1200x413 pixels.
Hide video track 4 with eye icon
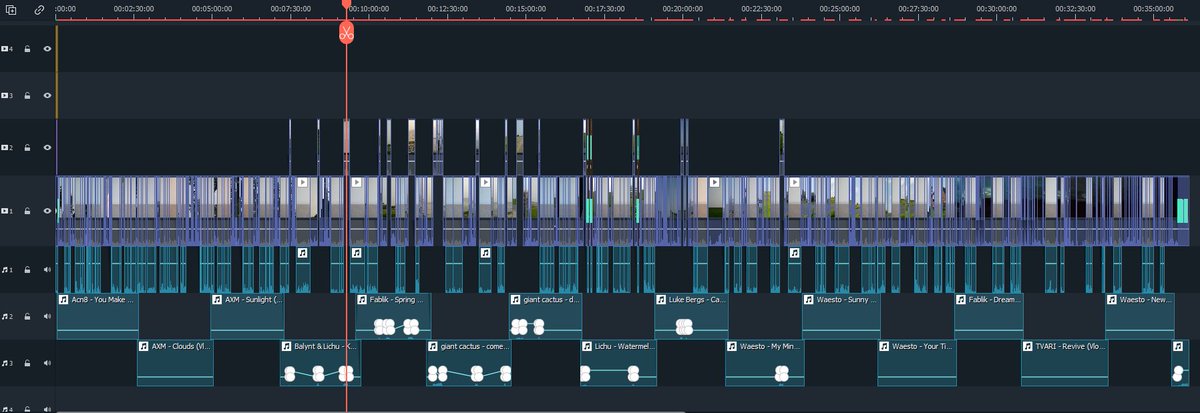tap(47, 48)
